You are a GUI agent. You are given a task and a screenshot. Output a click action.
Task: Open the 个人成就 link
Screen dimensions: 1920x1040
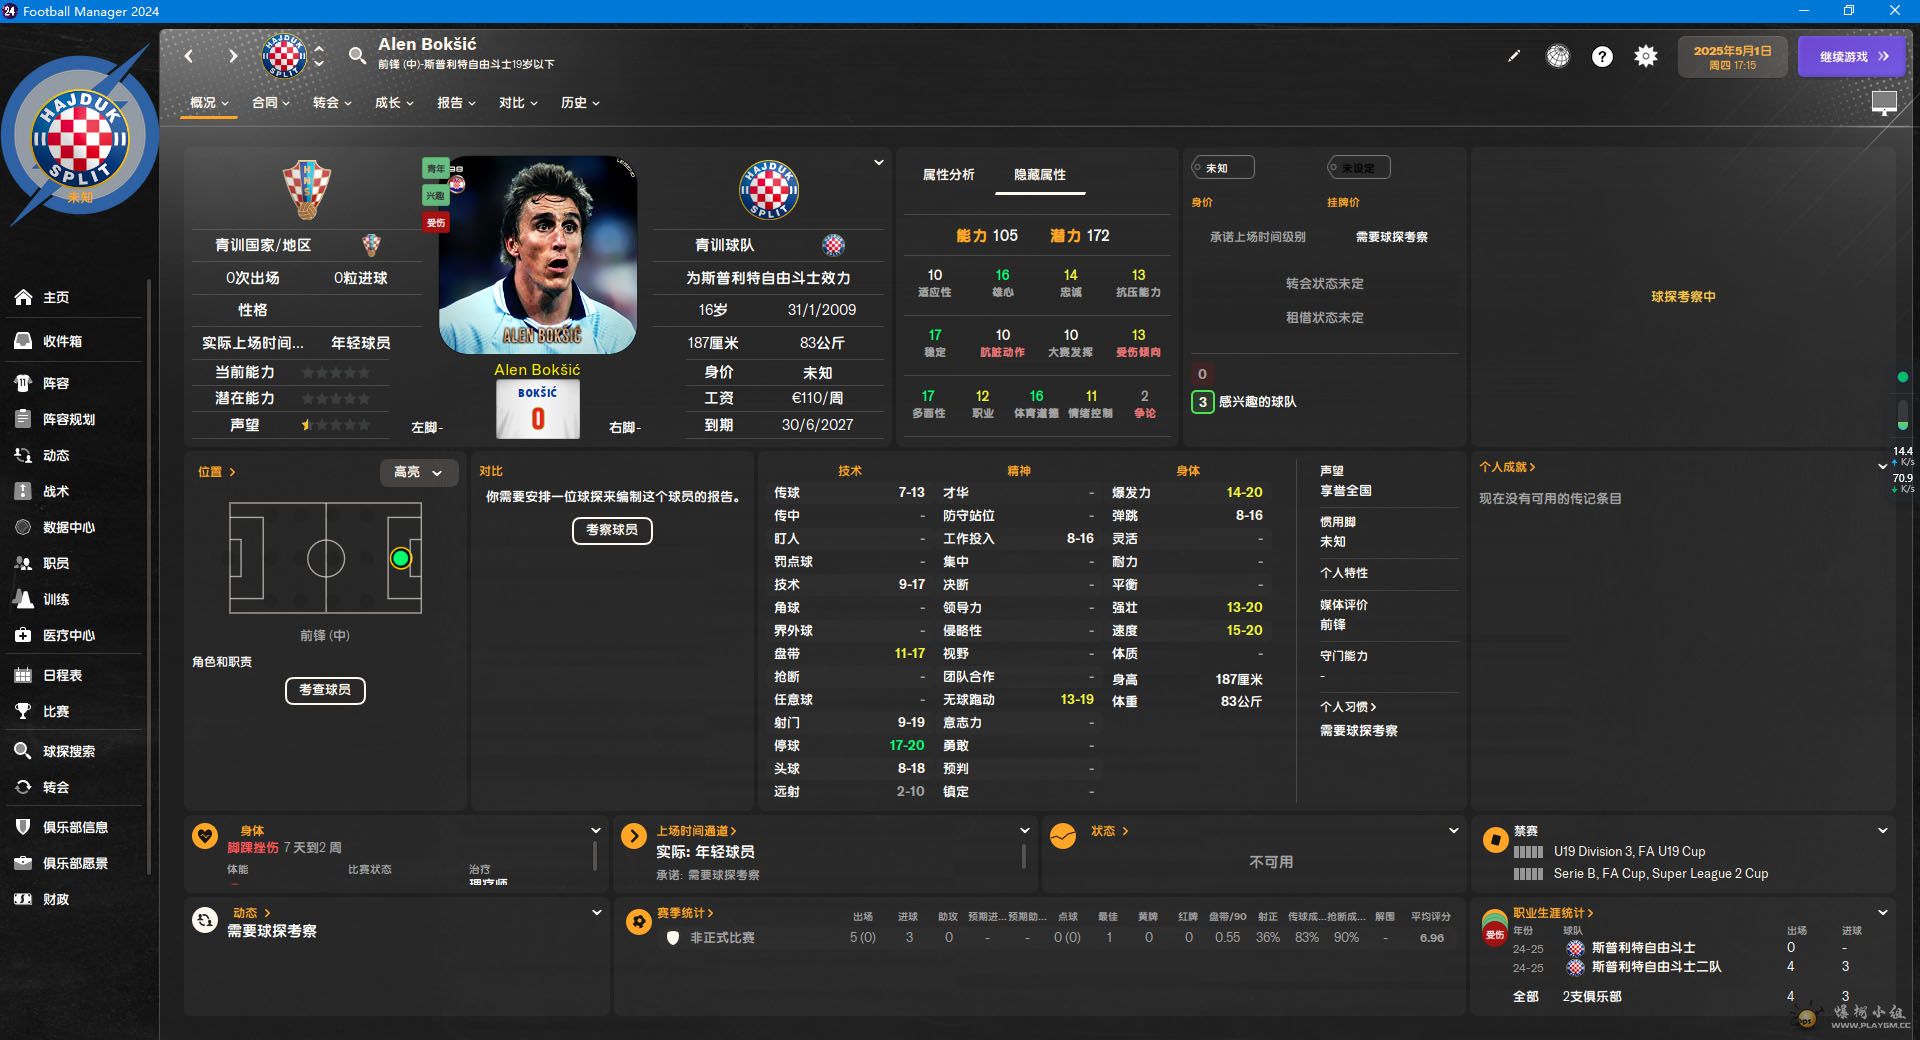(x=1507, y=467)
